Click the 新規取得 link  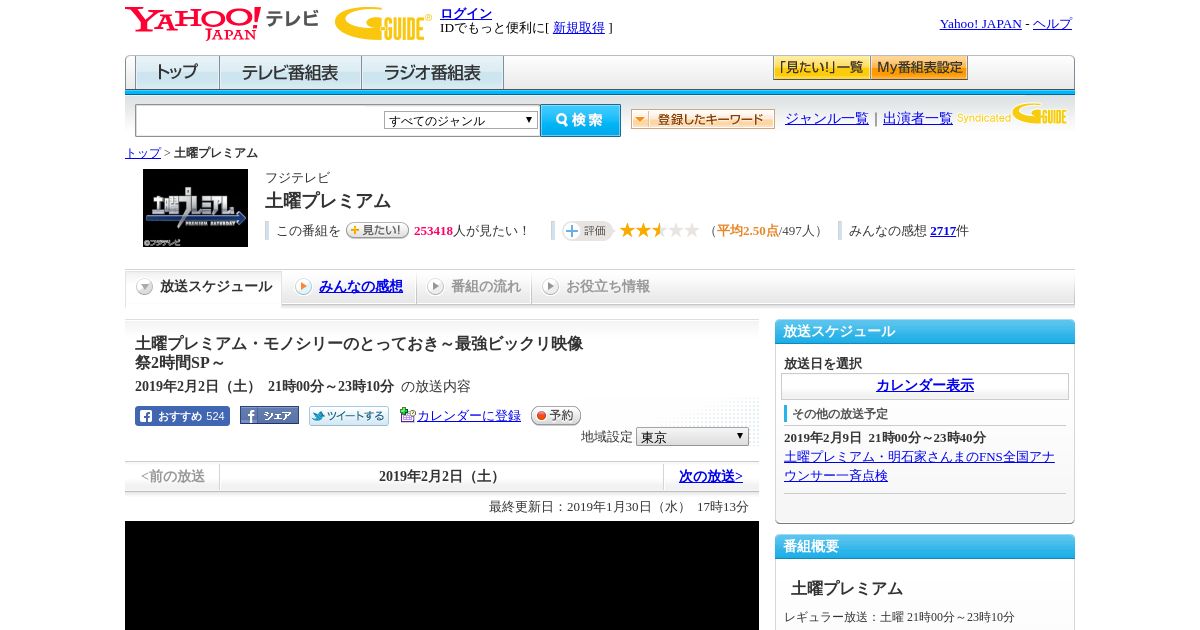click(x=579, y=28)
